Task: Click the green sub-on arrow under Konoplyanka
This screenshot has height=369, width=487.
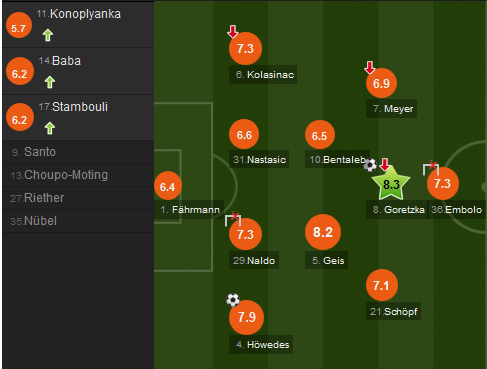Action: (x=48, y=35)
